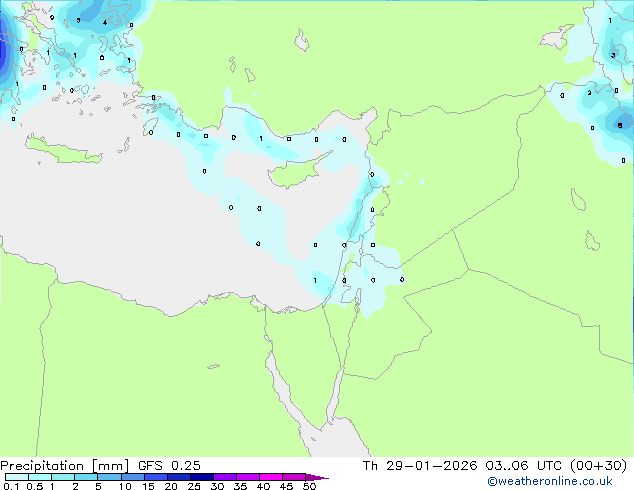This screenshot has width=634, height=490.
Task: Click the '(00+30)' forecast offset text
Action: coord(598,466)
